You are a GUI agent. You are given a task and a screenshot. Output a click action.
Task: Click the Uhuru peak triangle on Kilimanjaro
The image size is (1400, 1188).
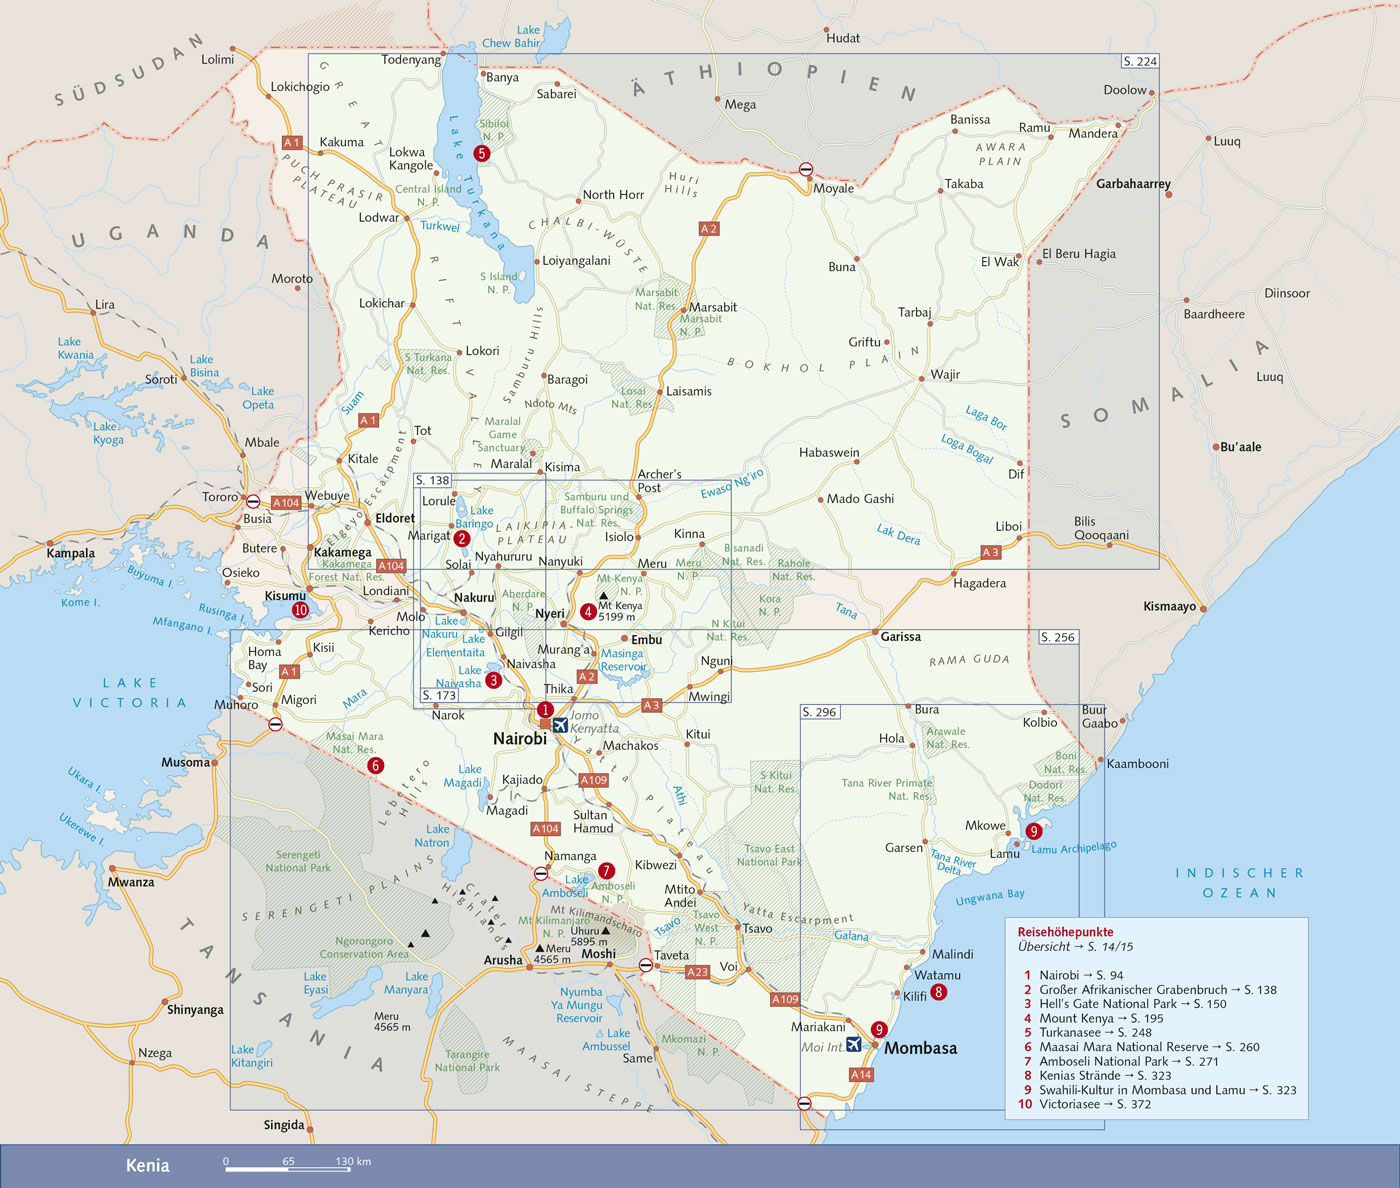click(605, 931)
